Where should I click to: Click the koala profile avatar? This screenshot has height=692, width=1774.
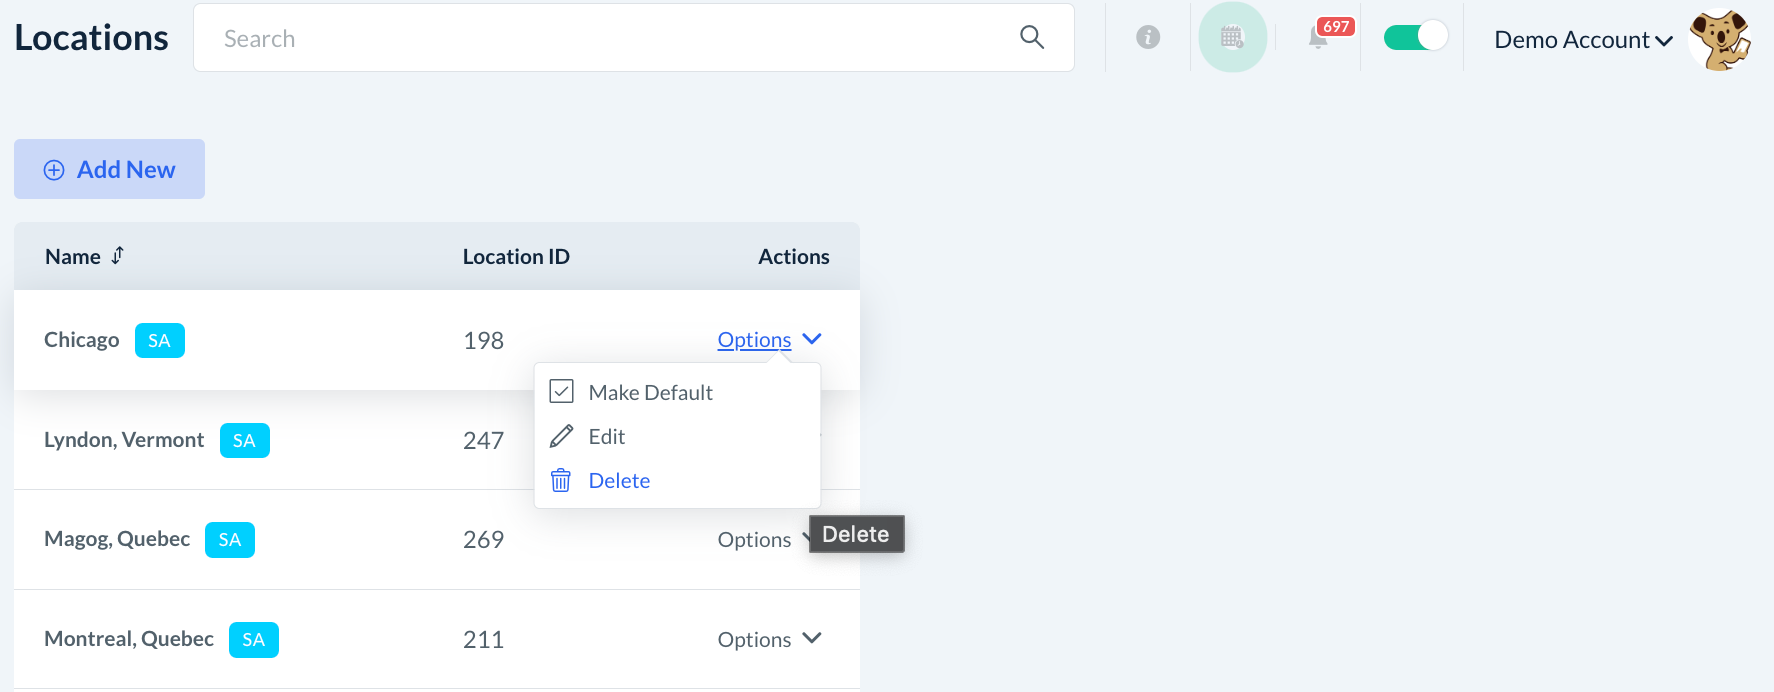pyautogui.click(x=1720, y=40)
